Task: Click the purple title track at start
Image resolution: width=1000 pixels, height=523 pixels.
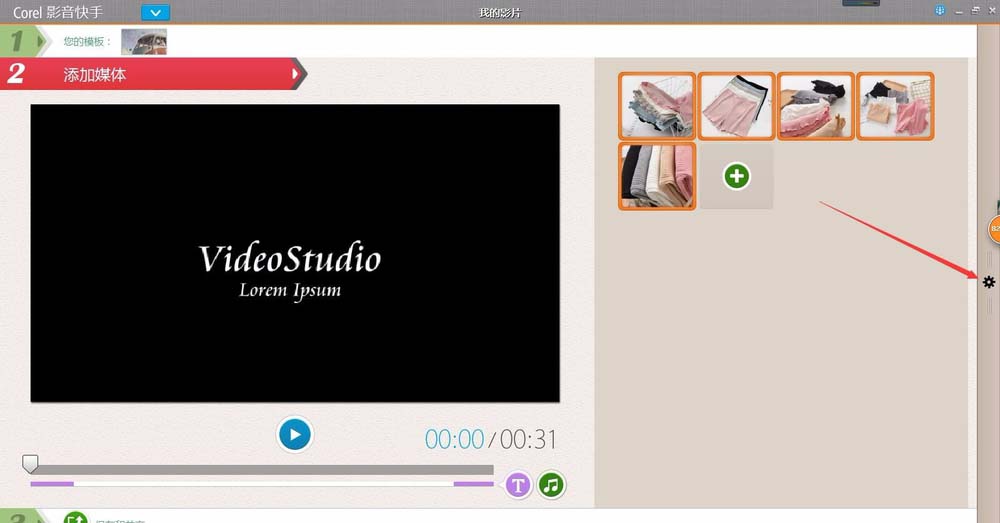Action: (52, 484)
